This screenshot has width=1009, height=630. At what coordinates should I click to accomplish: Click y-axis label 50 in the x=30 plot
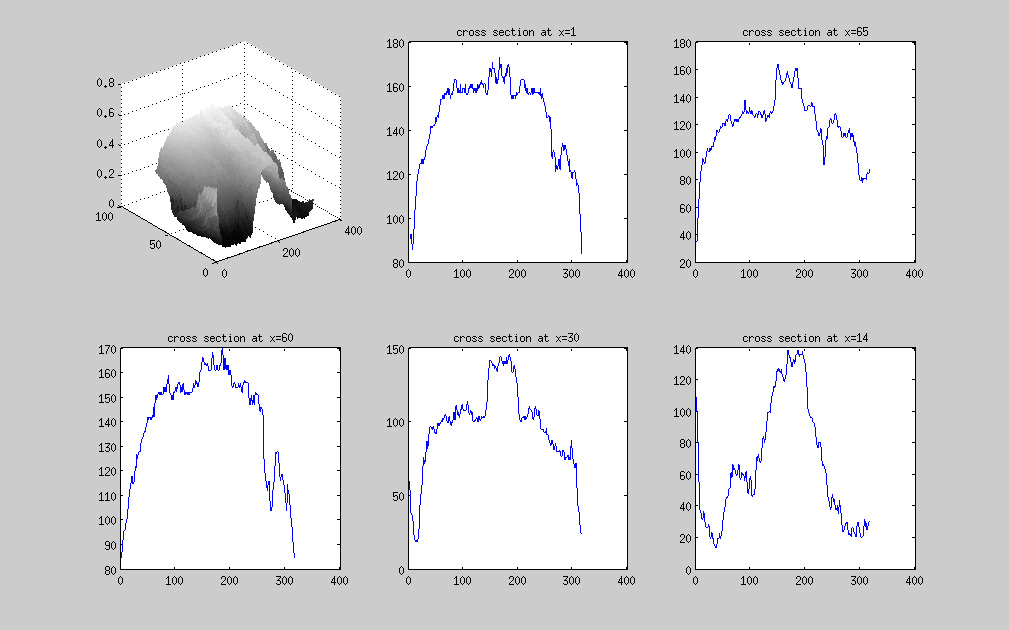(x=398, y=497)
